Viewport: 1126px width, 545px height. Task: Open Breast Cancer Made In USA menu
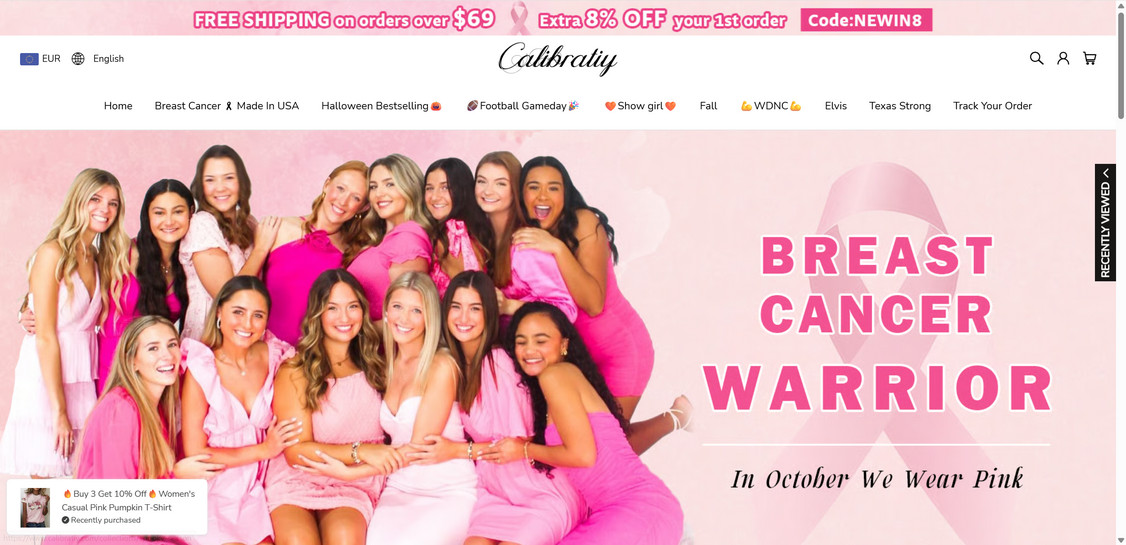[x=226, y=106]
